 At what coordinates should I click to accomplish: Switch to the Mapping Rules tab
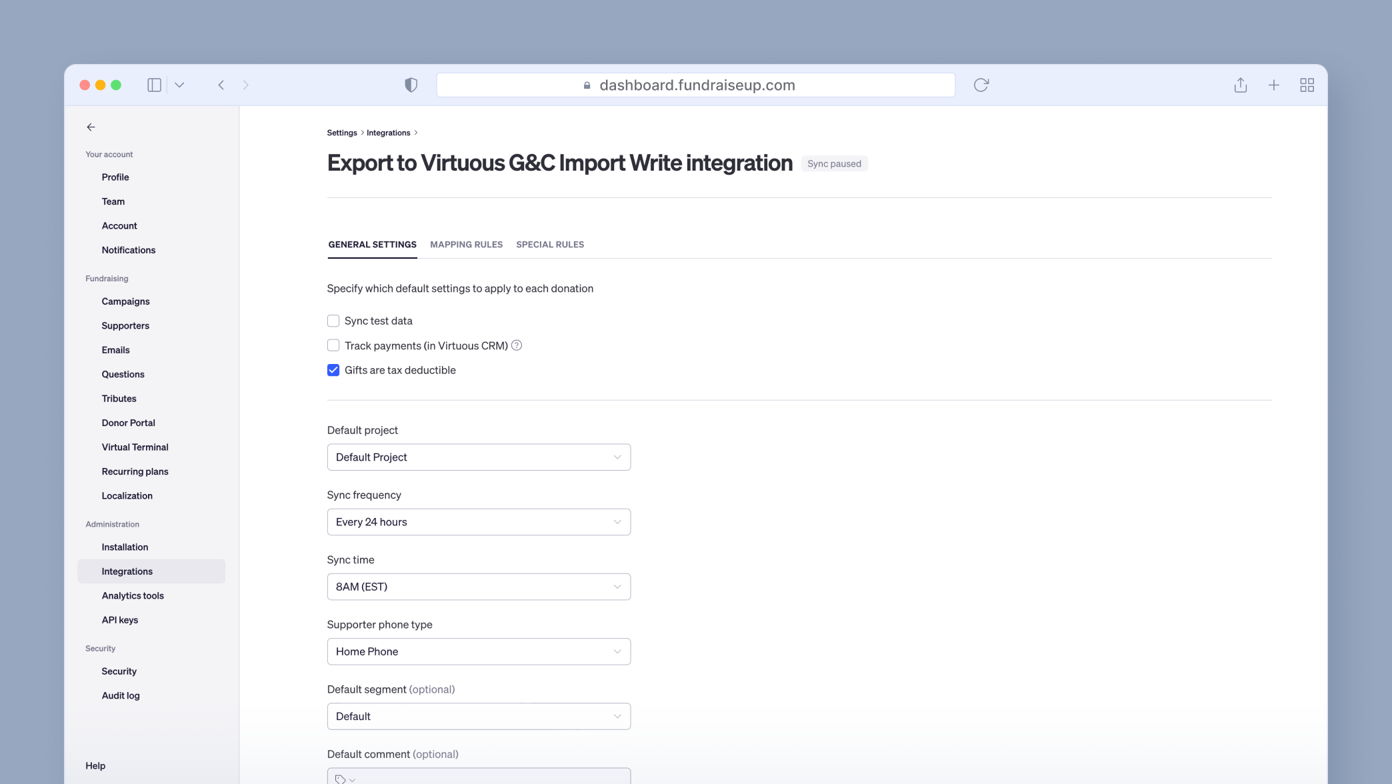[466, 245]
